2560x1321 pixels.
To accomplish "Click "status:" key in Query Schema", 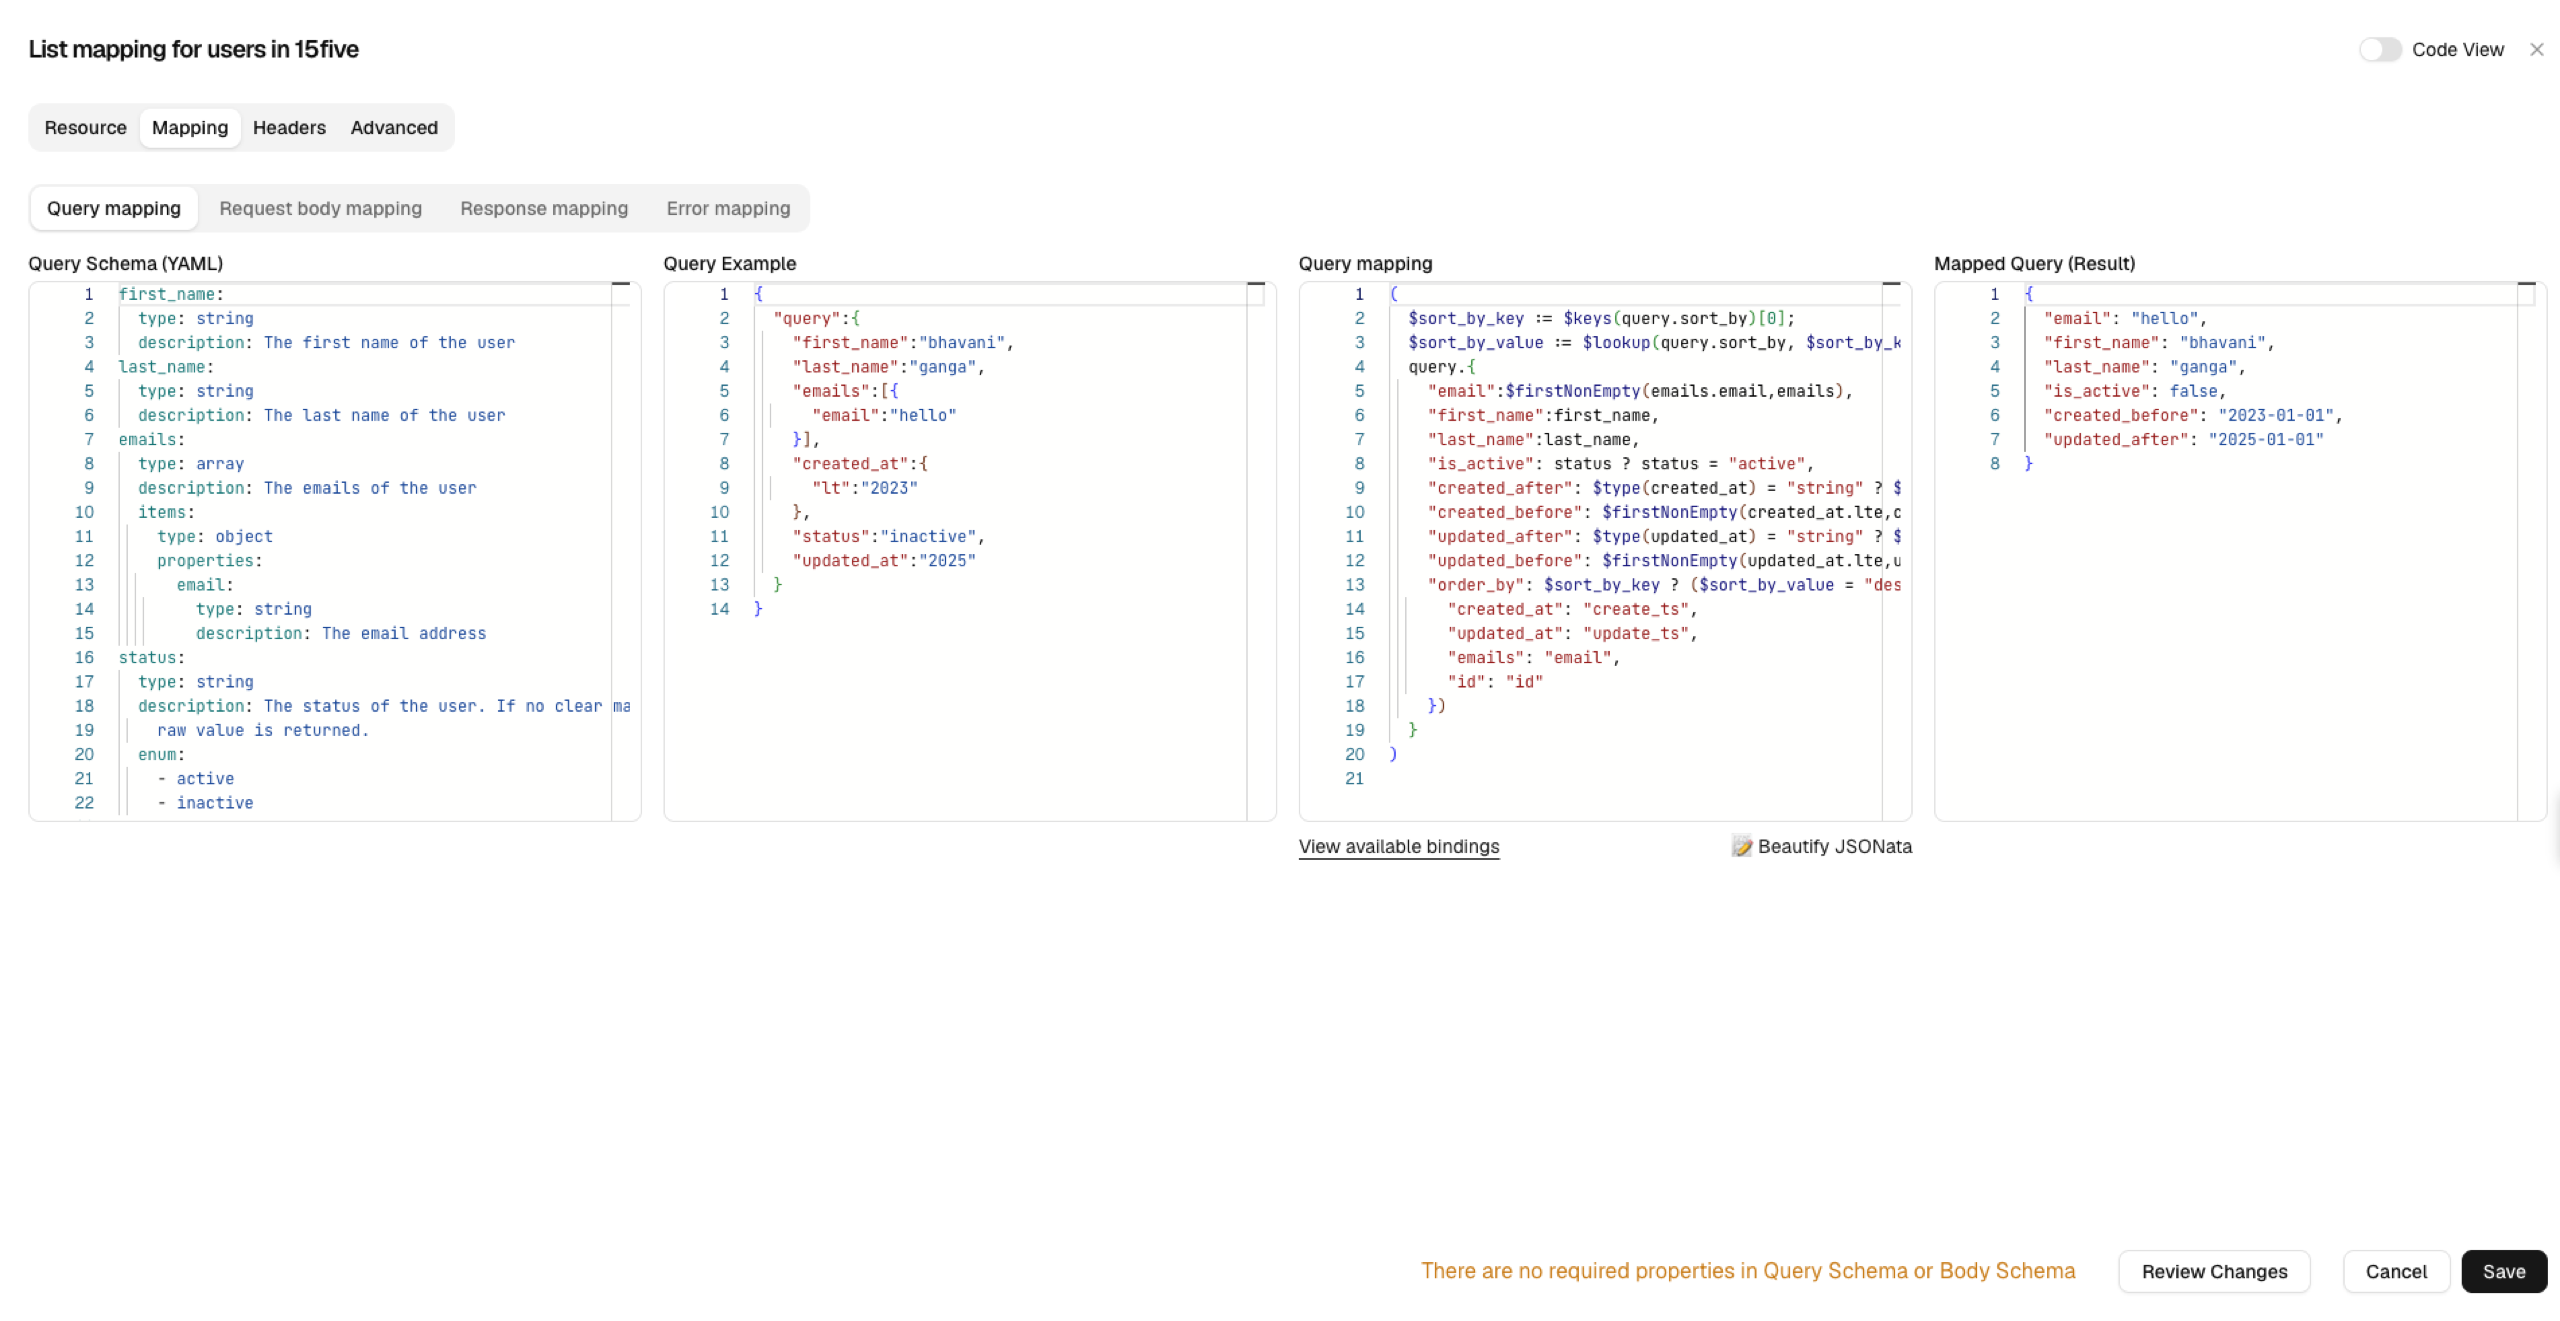I will tap(152, 657).
